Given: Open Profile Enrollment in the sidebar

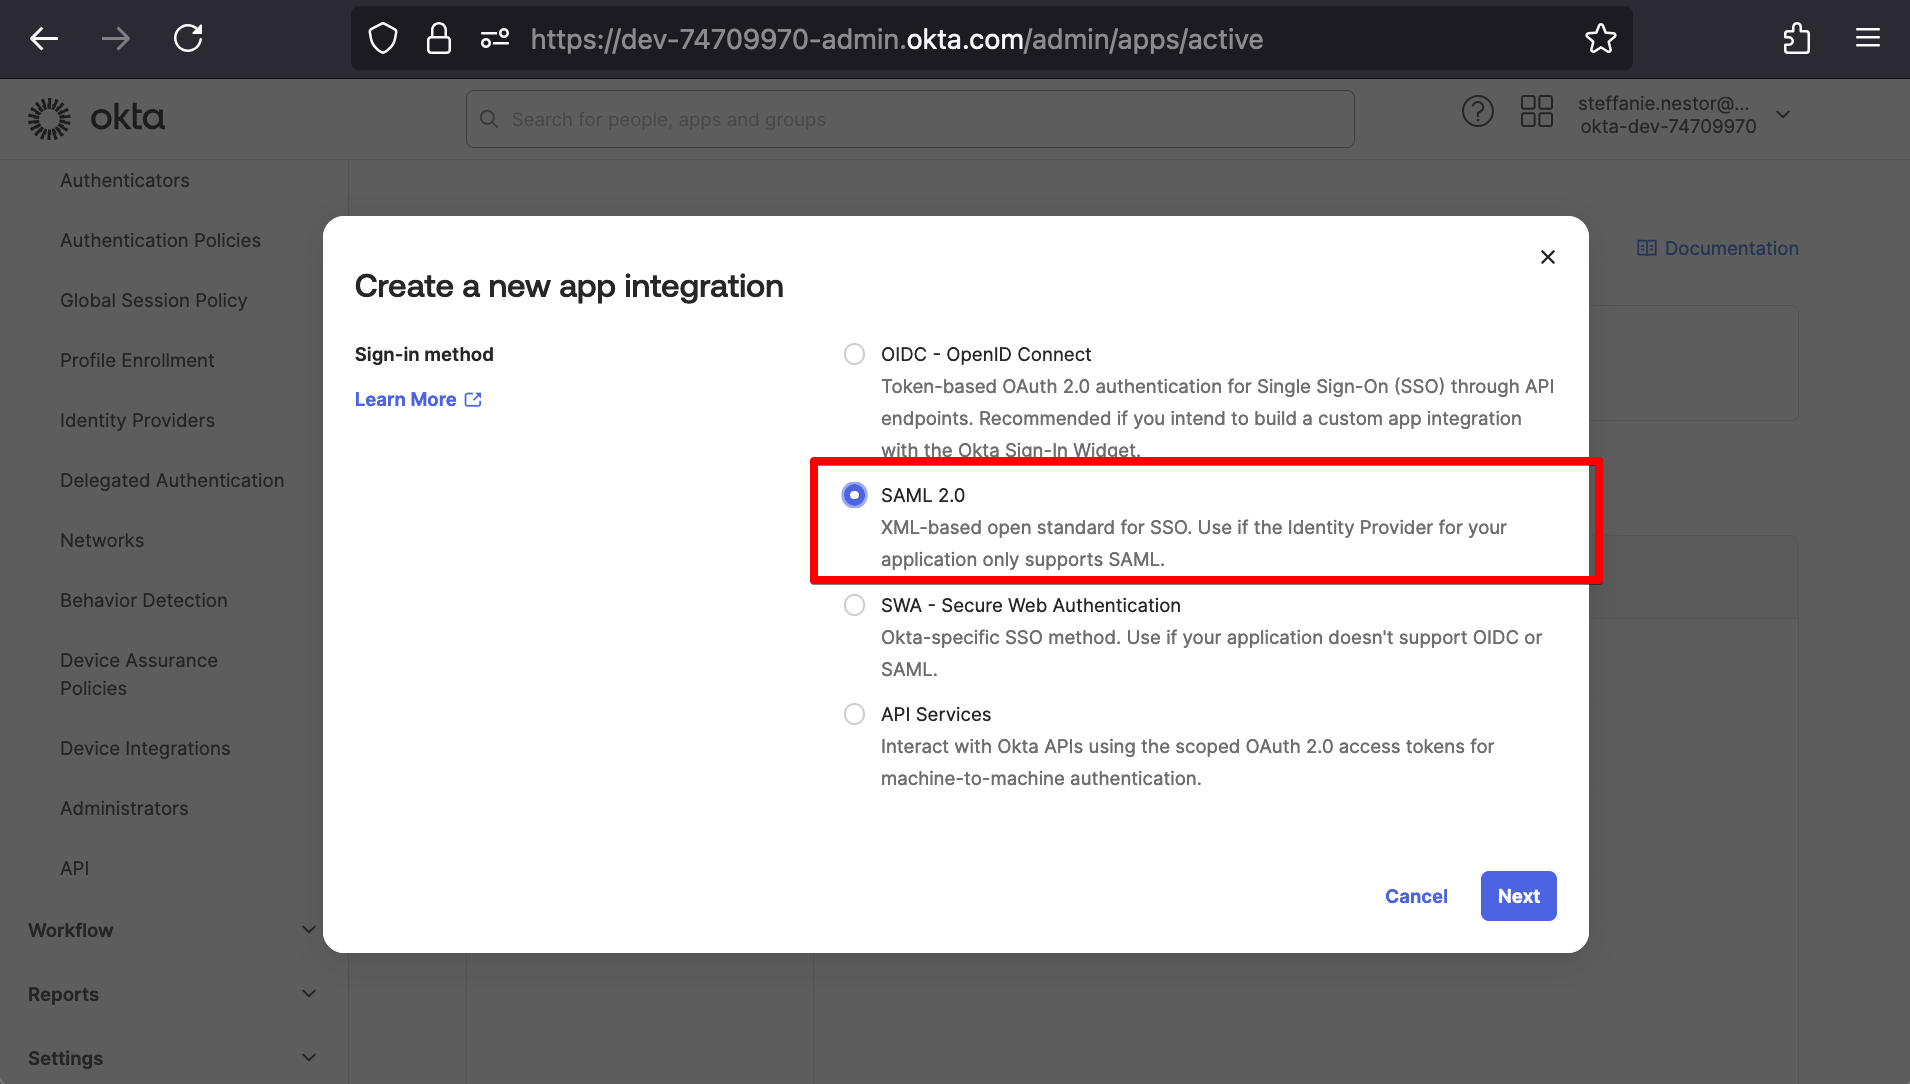Looking at the screenshot, I should 137,360.
